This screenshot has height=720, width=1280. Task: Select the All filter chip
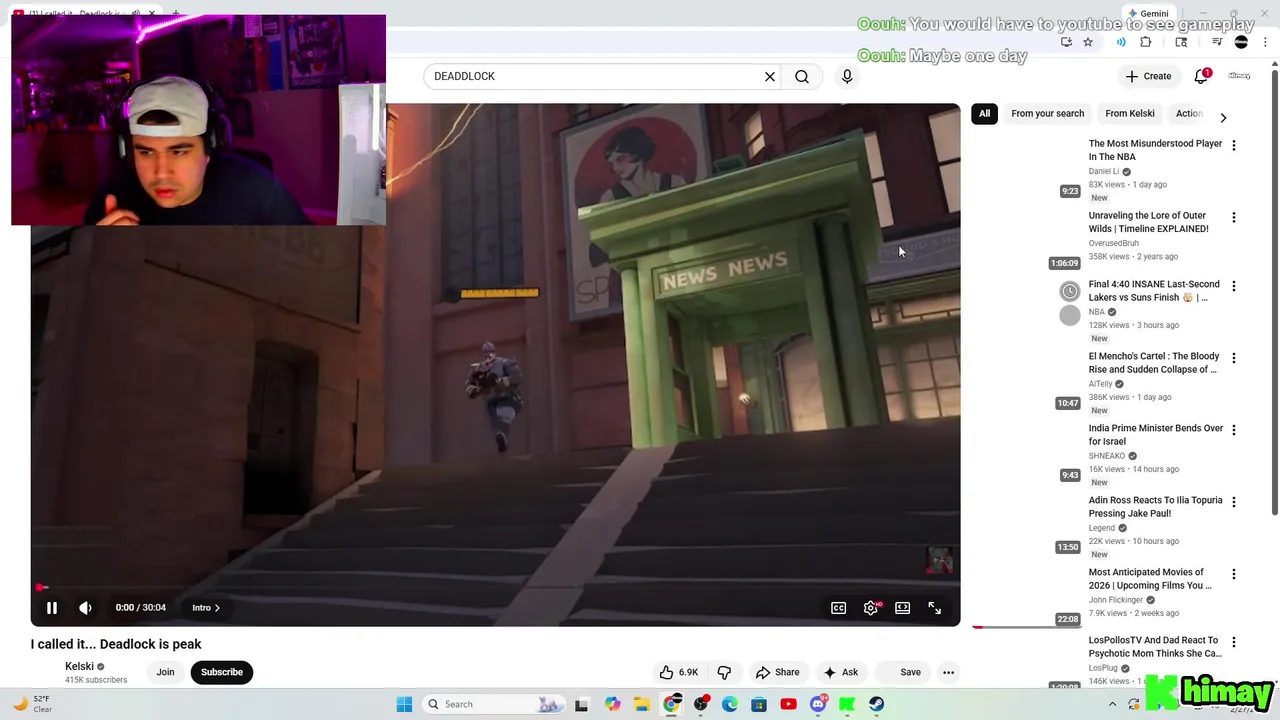tap(984, 113)
